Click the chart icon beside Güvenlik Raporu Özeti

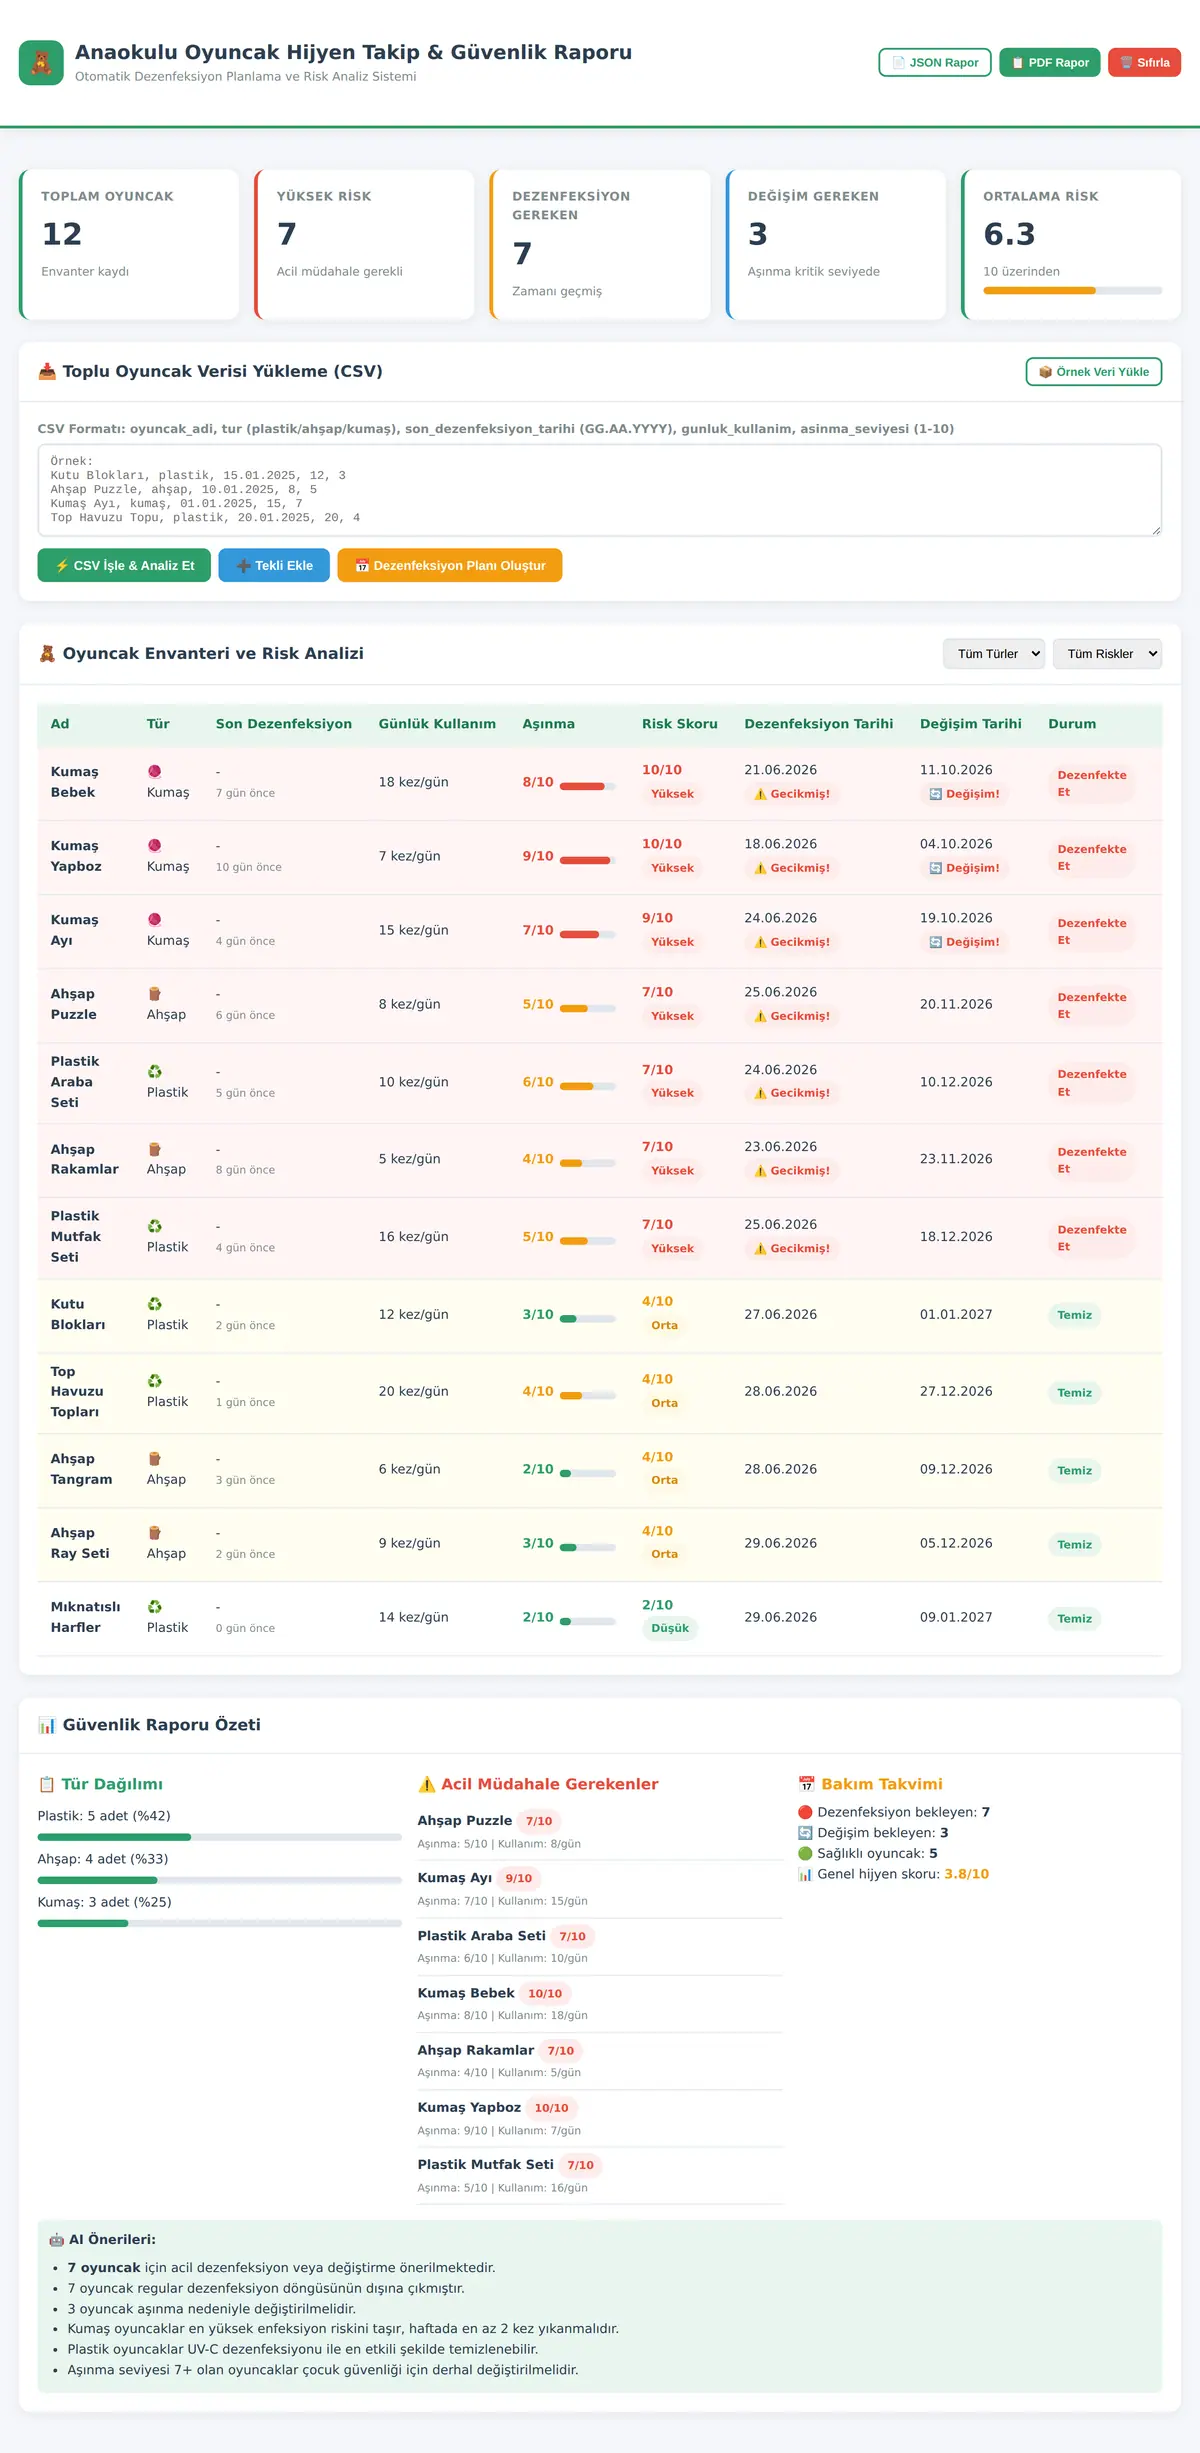pyautogui.click(x=47, y=1725)
